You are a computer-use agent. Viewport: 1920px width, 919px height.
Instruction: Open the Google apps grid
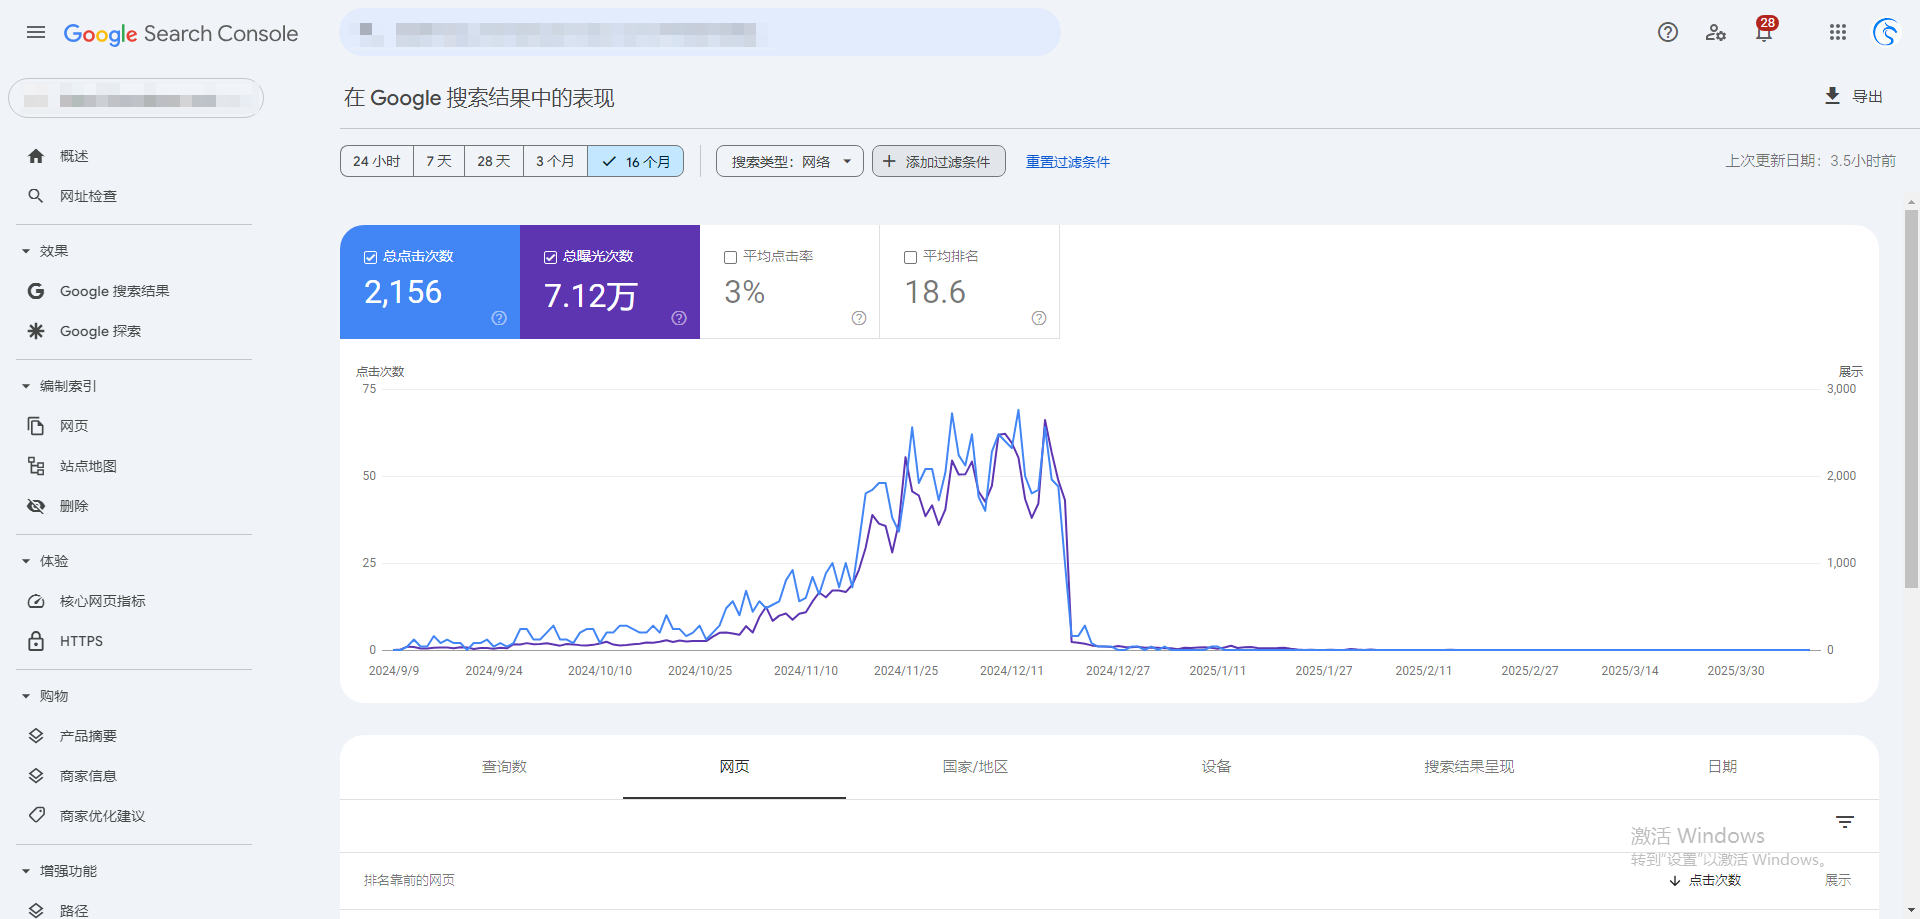click(1838, 32)
